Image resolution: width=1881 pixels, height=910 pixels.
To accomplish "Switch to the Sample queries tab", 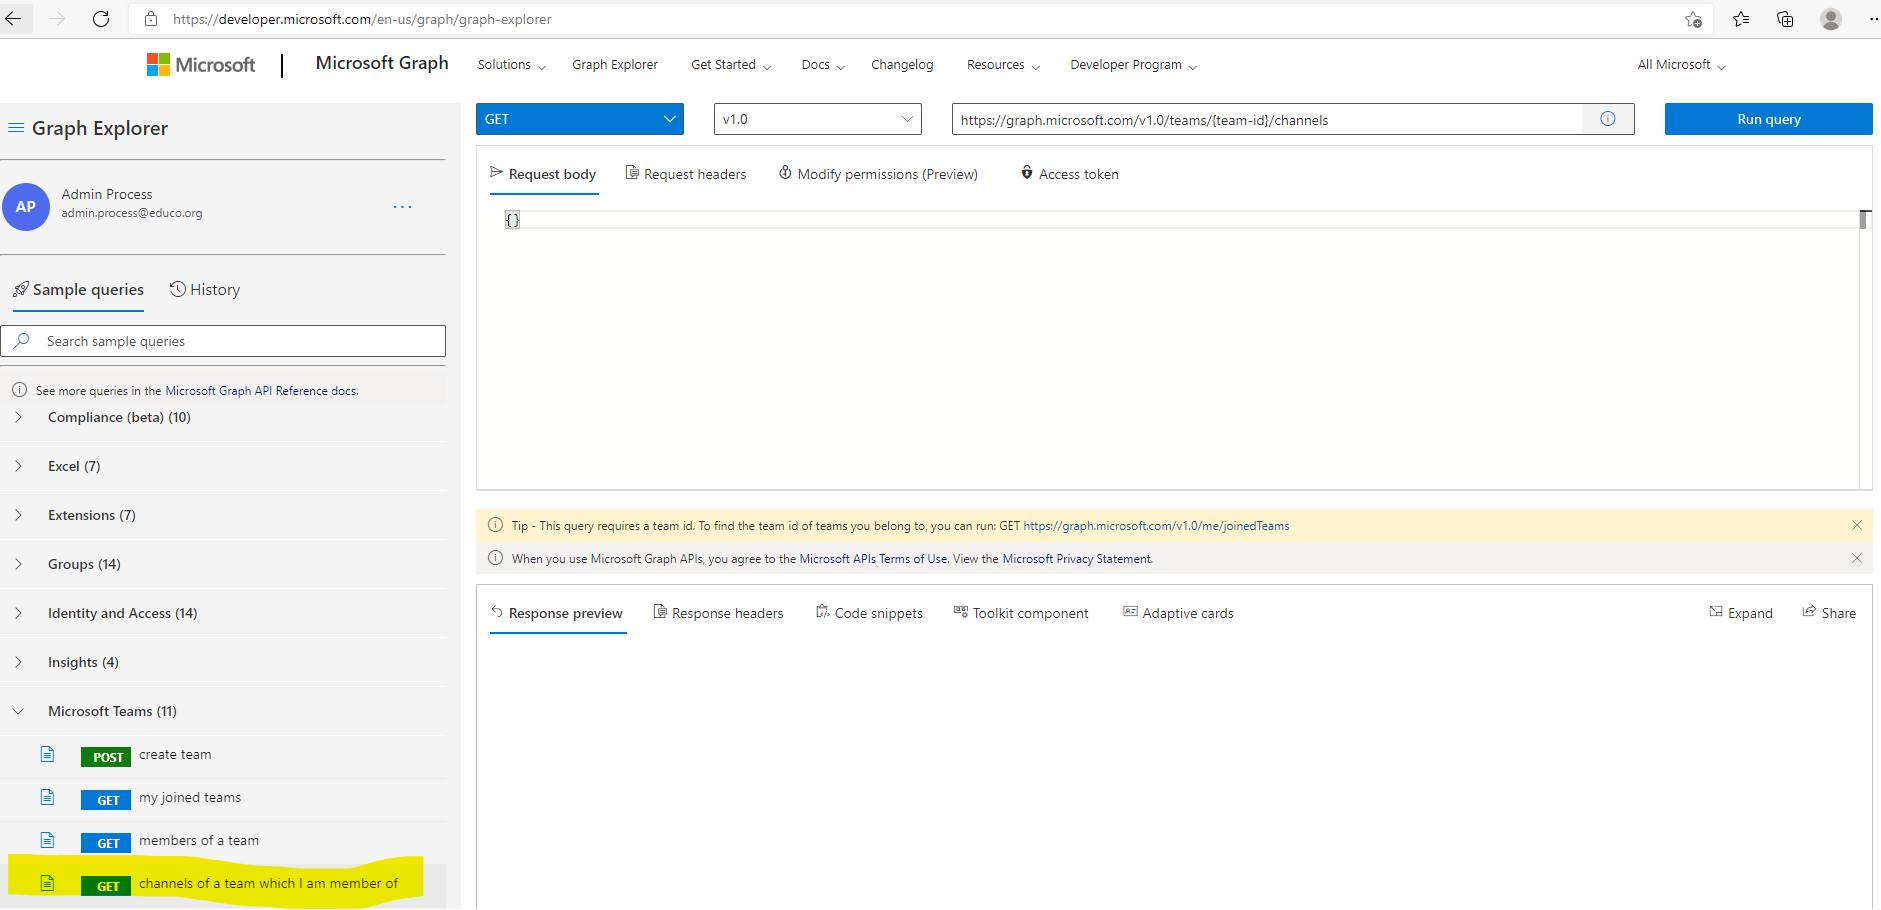I will (x=78, y=290).
